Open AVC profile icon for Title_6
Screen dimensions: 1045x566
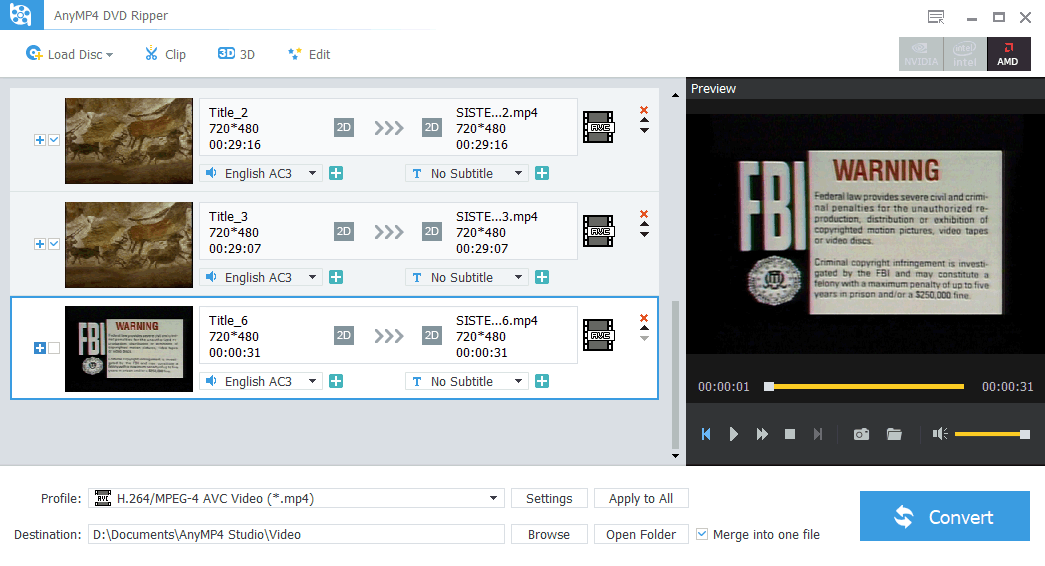[x=598, y=335]
